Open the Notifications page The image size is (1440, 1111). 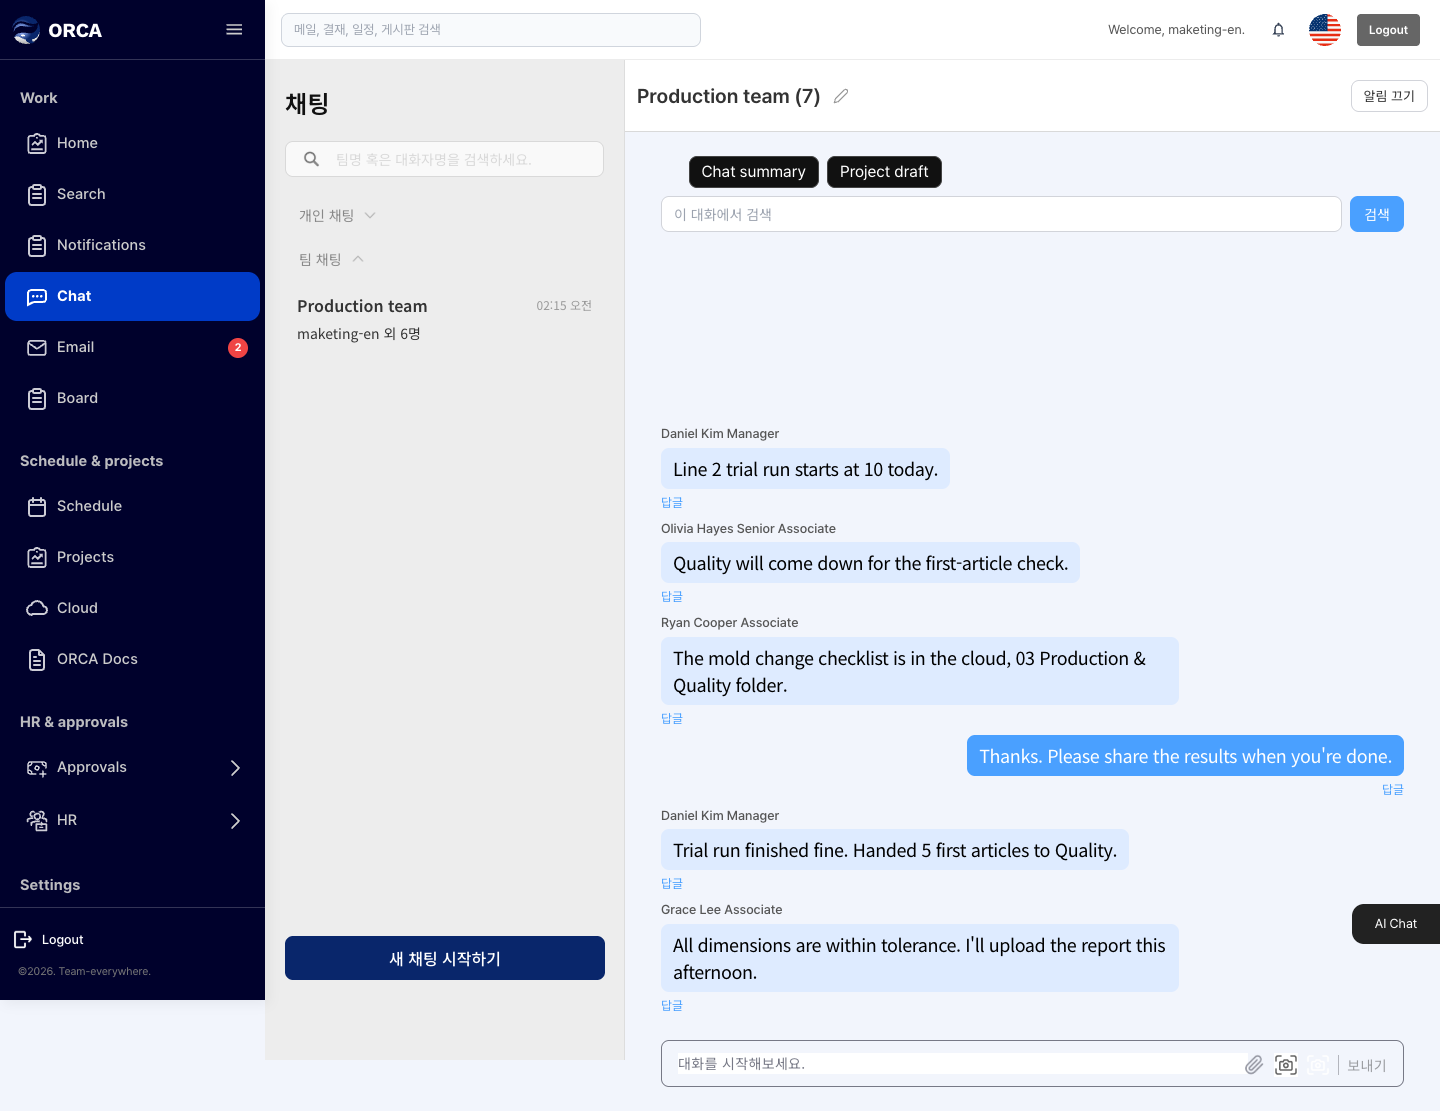[x=132, y=245]
